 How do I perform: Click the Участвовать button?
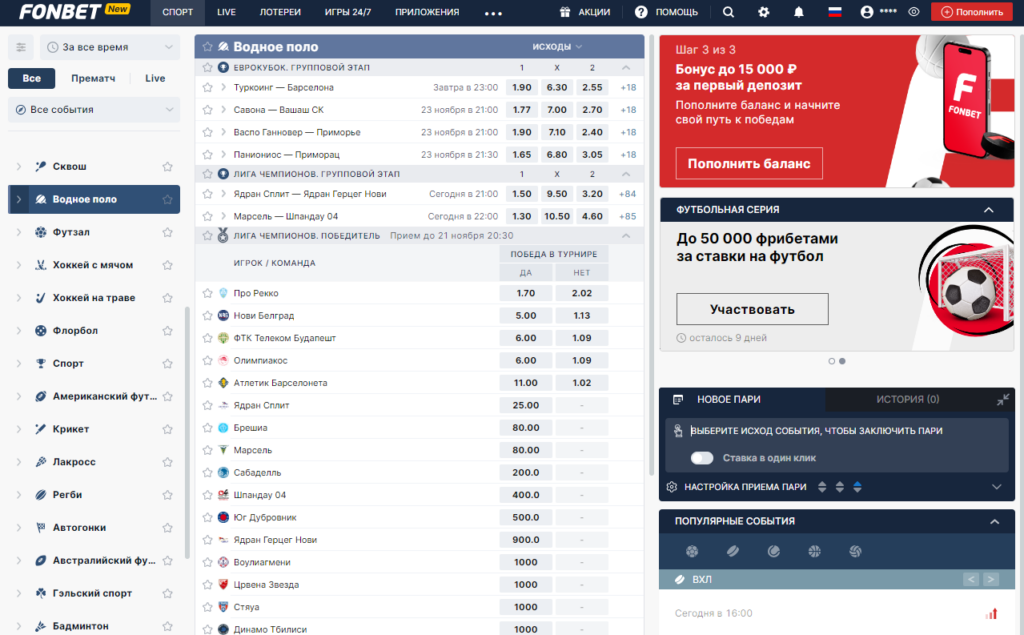(752, 309)
